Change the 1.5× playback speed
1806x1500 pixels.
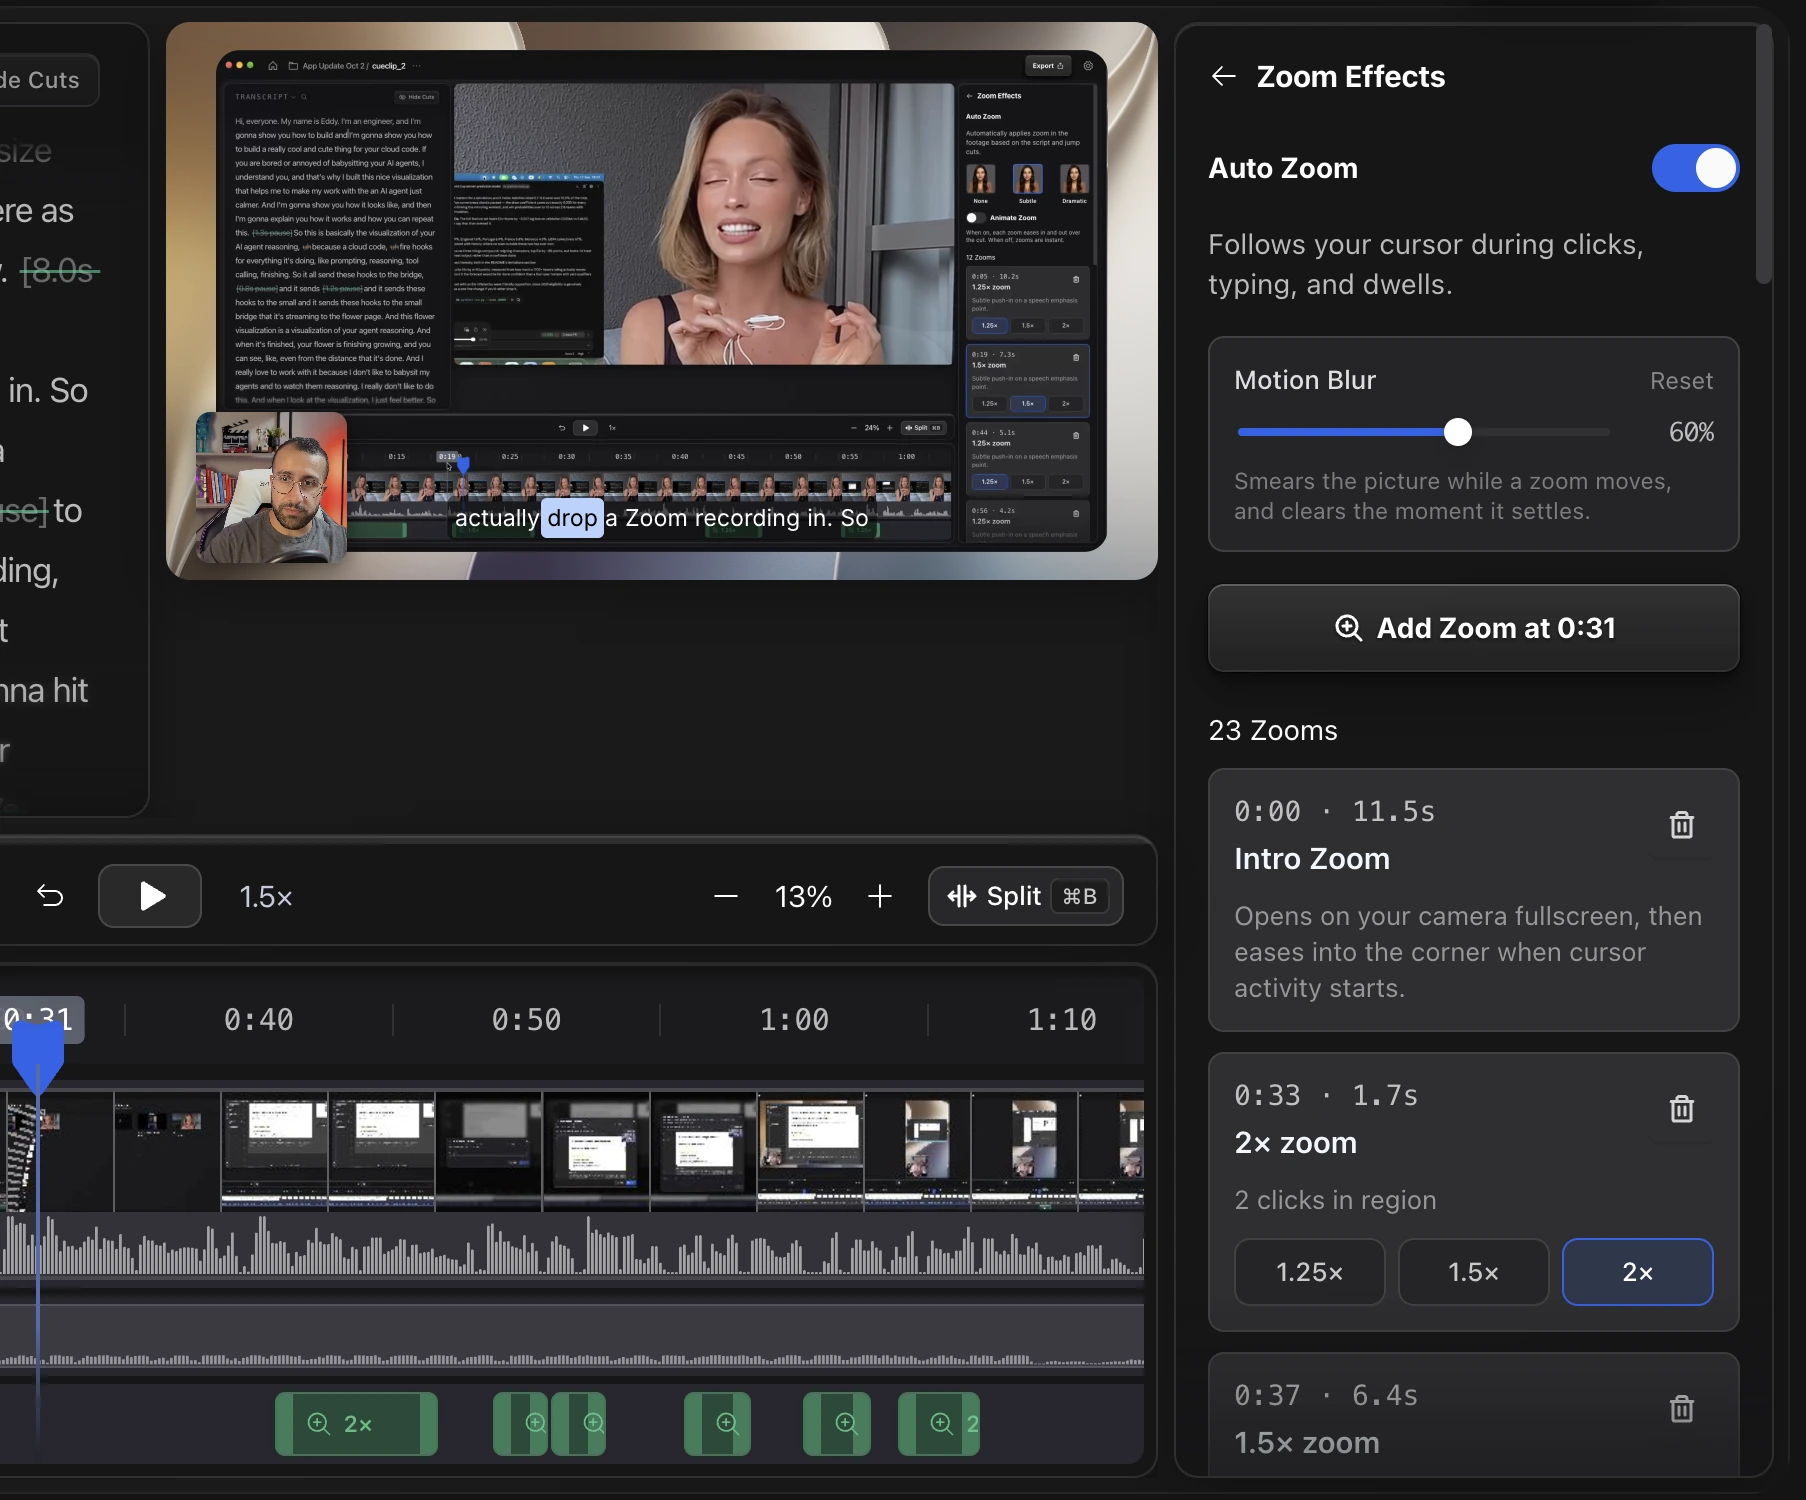coord(266,897)
